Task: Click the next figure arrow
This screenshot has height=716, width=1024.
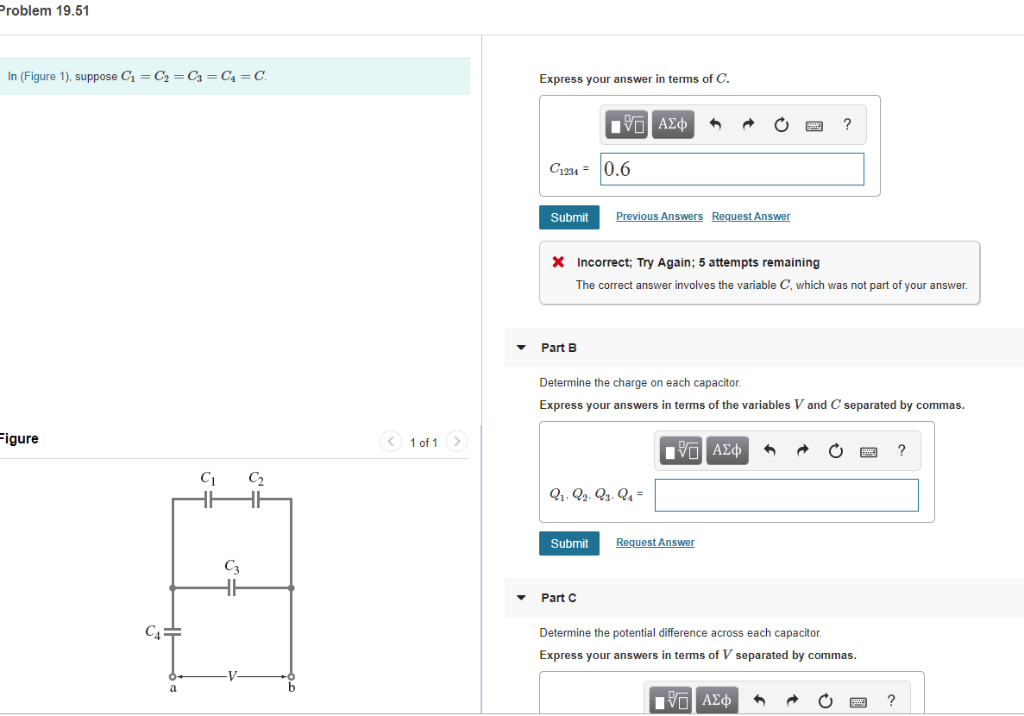Action: pyautogui.click(x=457, y=442)
